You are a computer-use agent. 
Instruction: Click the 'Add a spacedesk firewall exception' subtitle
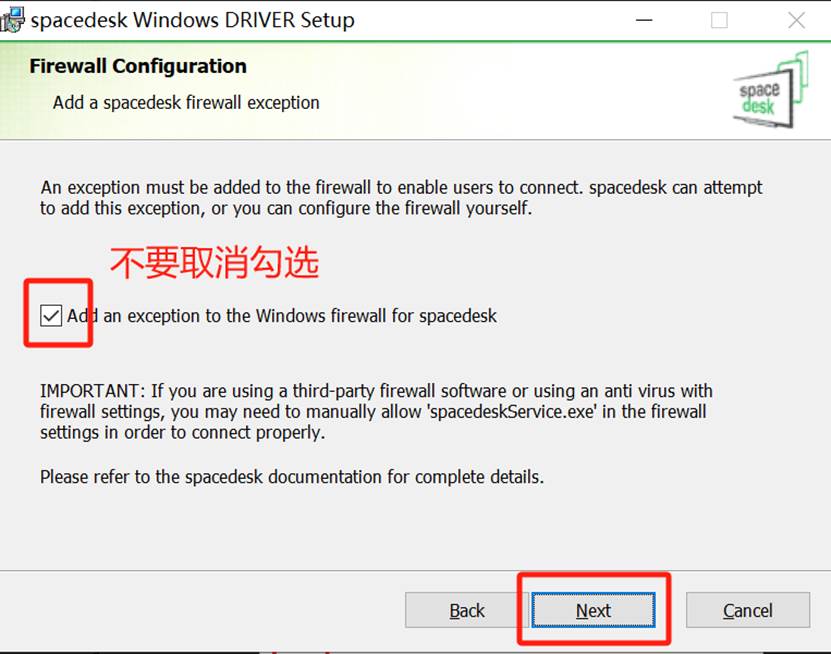[186, 102]
